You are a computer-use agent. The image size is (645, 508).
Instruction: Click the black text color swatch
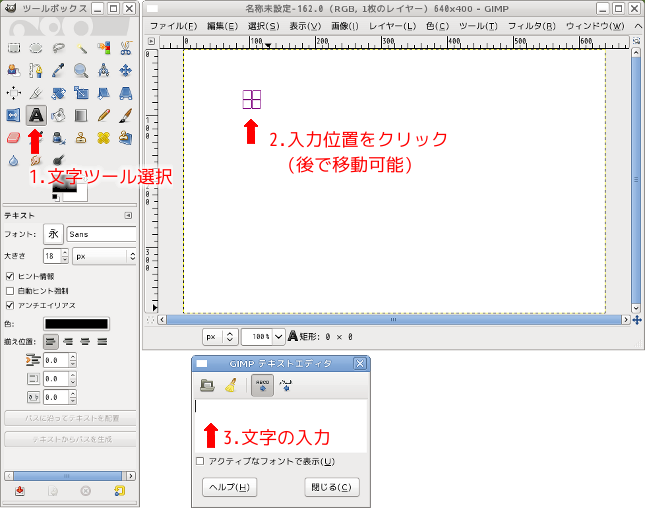[x=75, y=324]
